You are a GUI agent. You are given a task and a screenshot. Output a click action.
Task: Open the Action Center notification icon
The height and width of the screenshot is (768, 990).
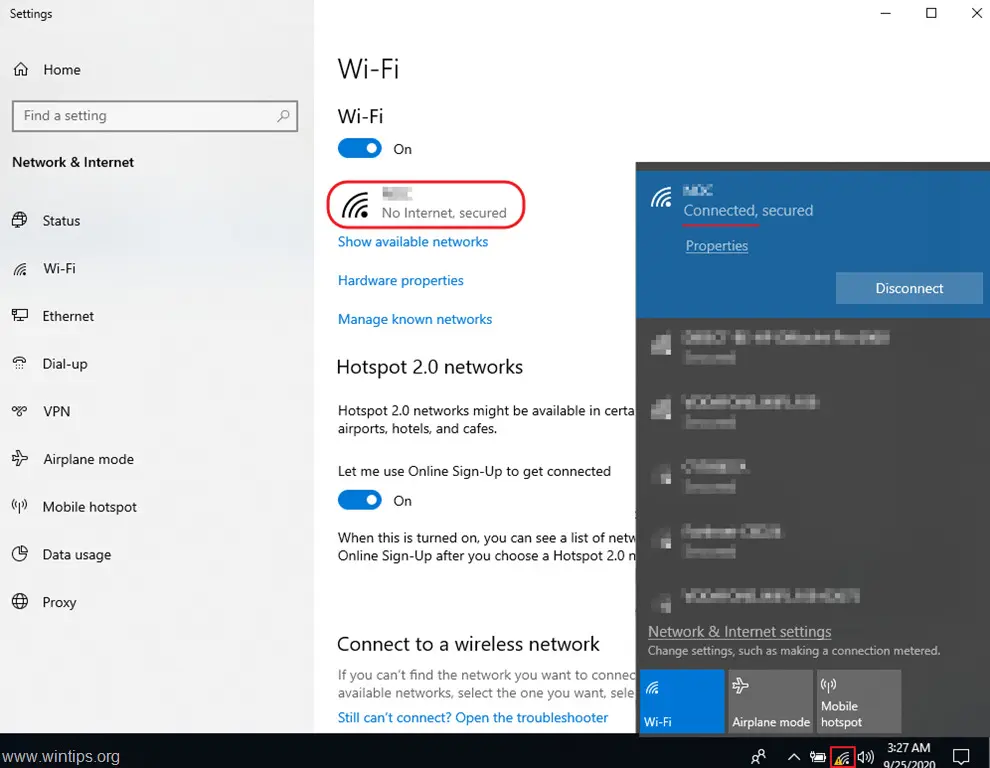961,756
